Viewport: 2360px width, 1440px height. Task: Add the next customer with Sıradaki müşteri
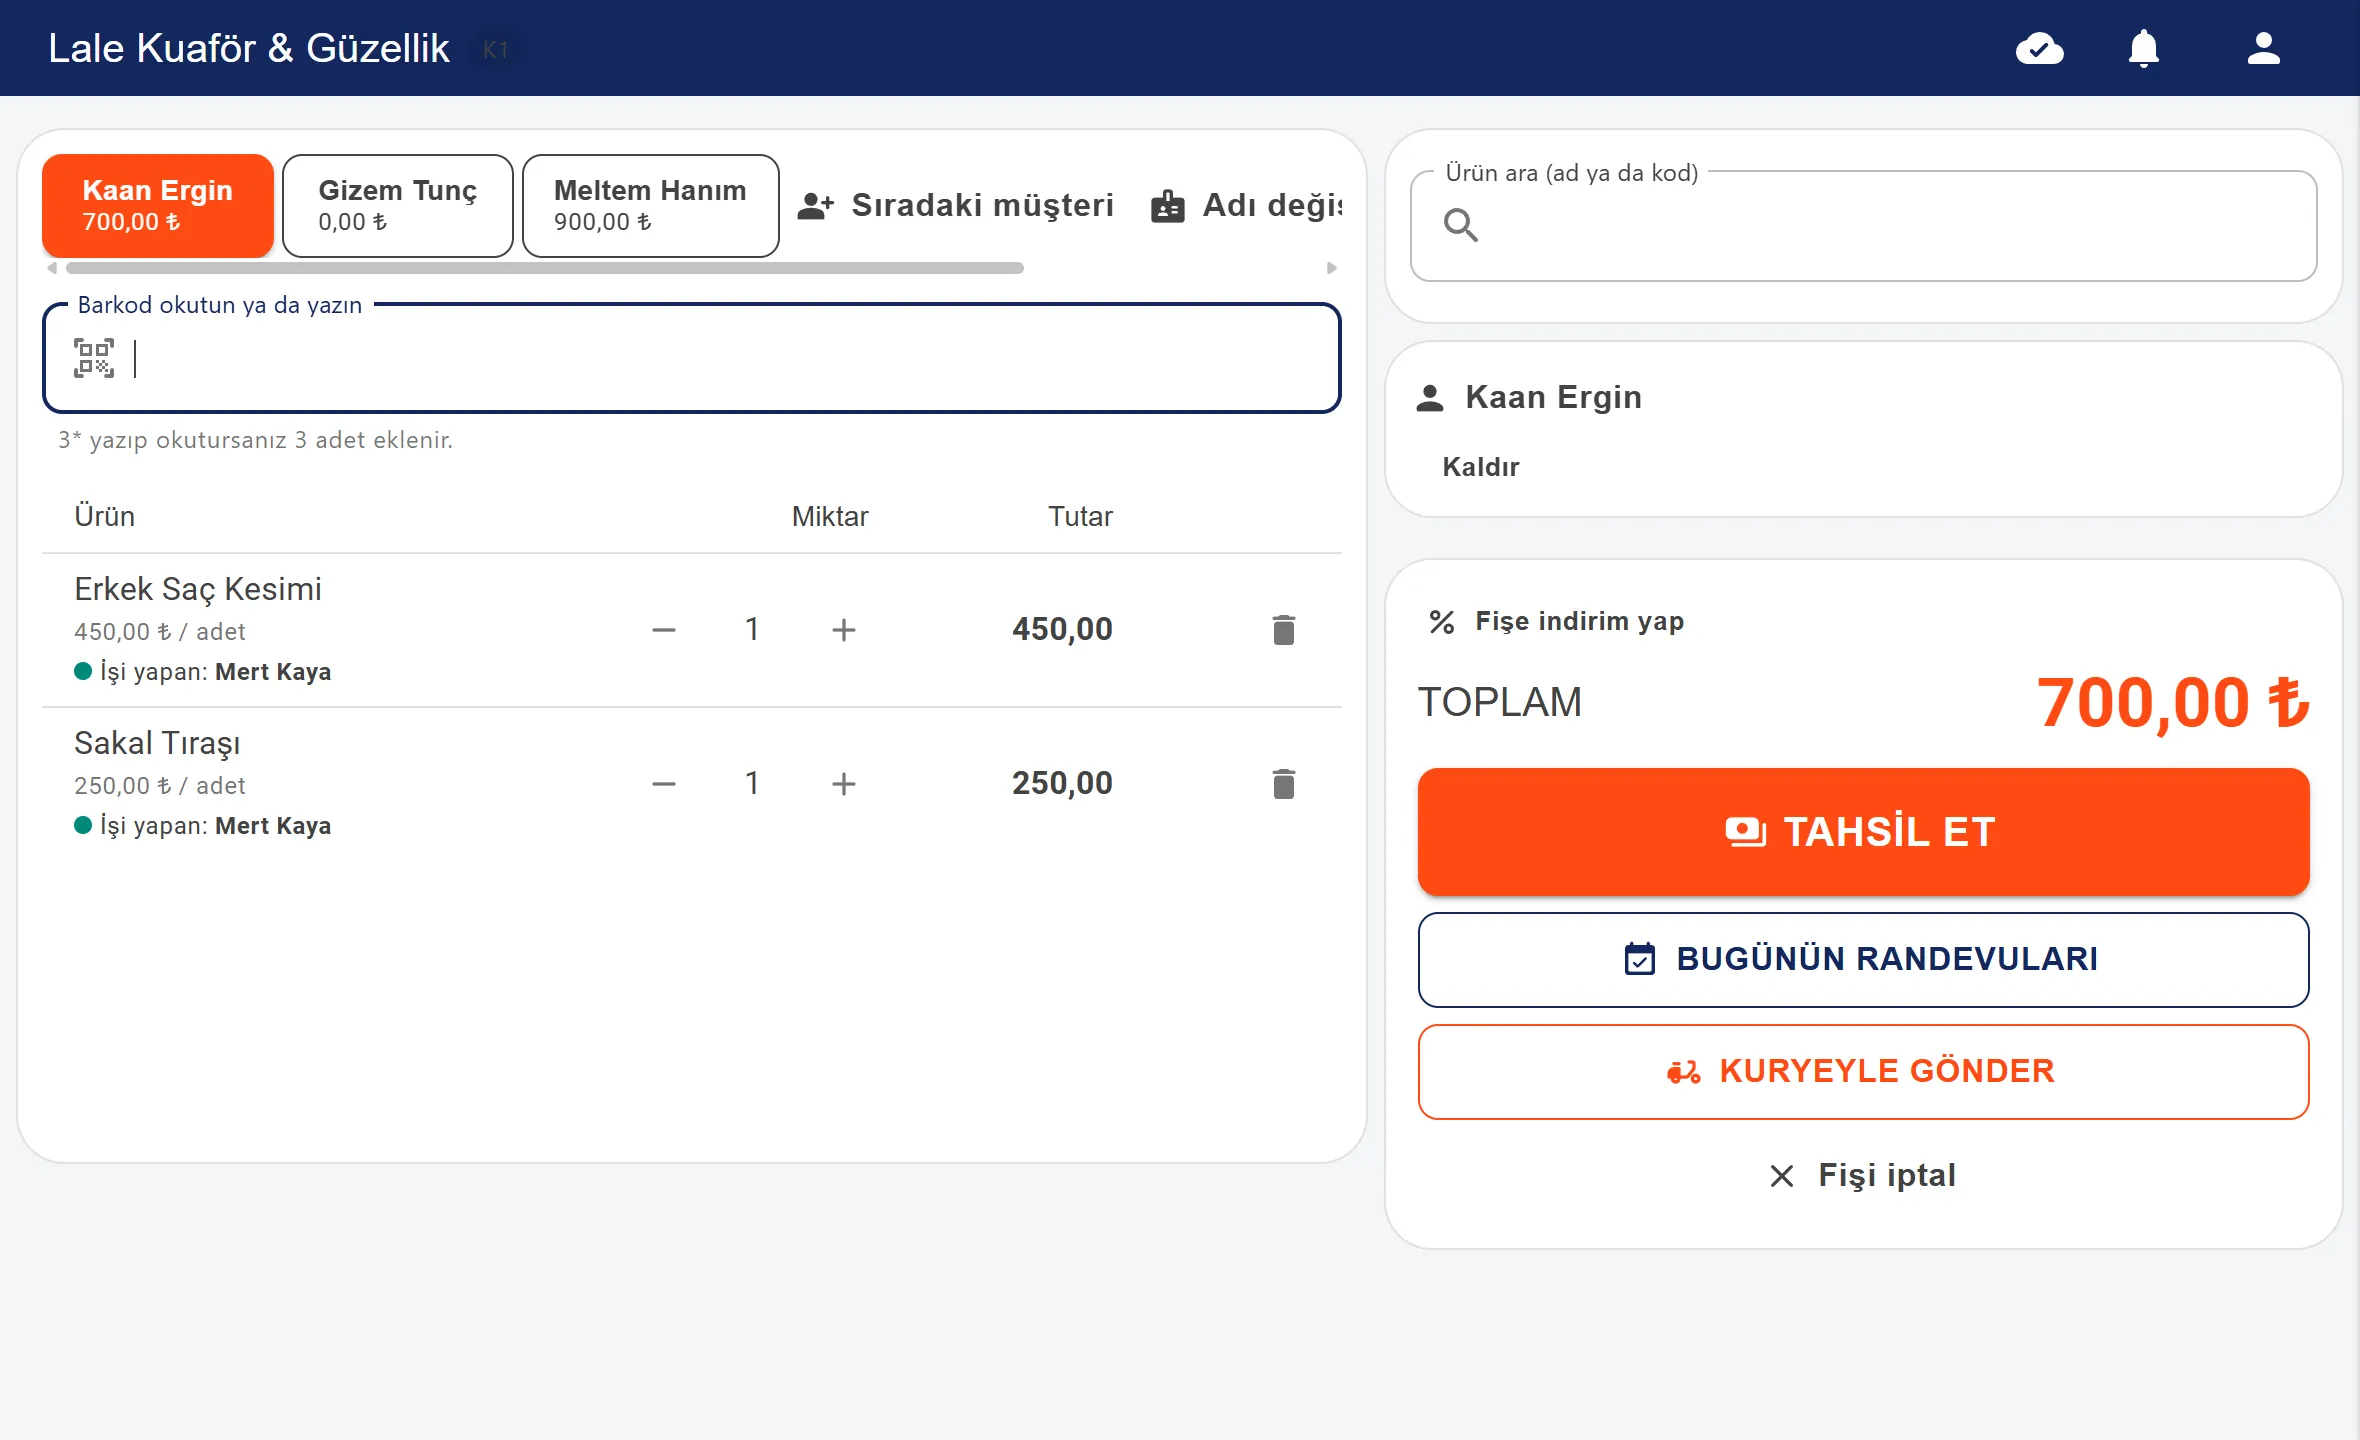tap(955, 205)
